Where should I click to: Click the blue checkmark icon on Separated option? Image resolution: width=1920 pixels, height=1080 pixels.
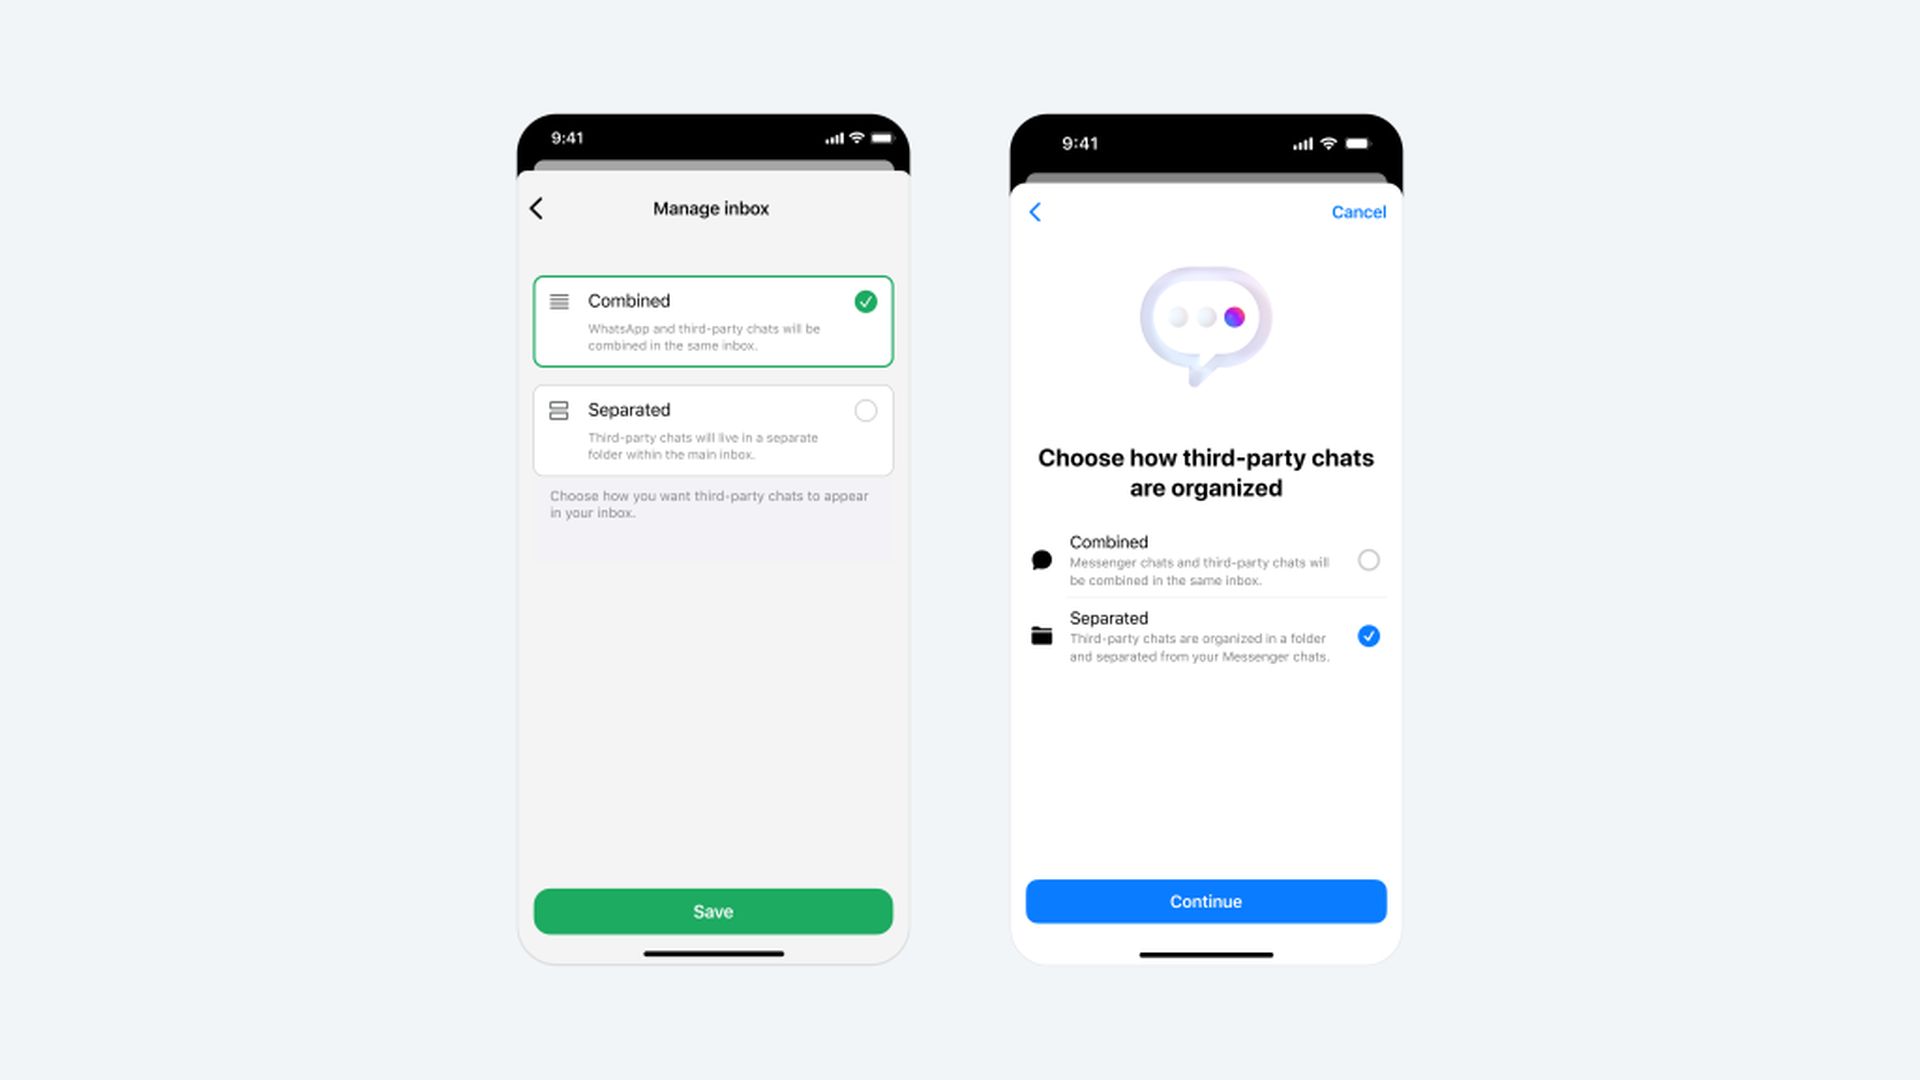point(1369,637)
